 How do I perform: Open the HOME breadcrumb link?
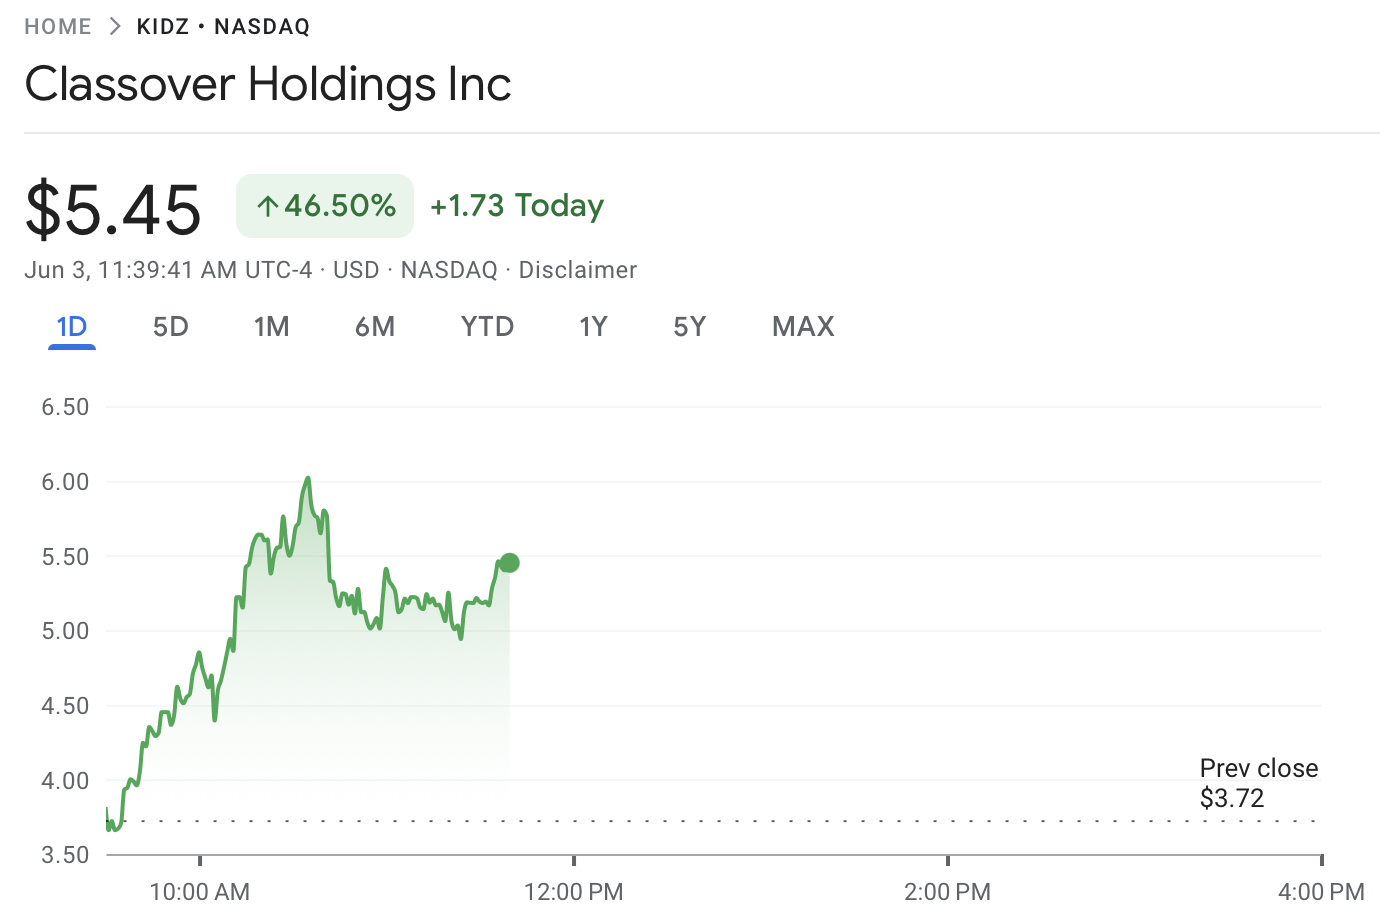click(x=57, y=26)
